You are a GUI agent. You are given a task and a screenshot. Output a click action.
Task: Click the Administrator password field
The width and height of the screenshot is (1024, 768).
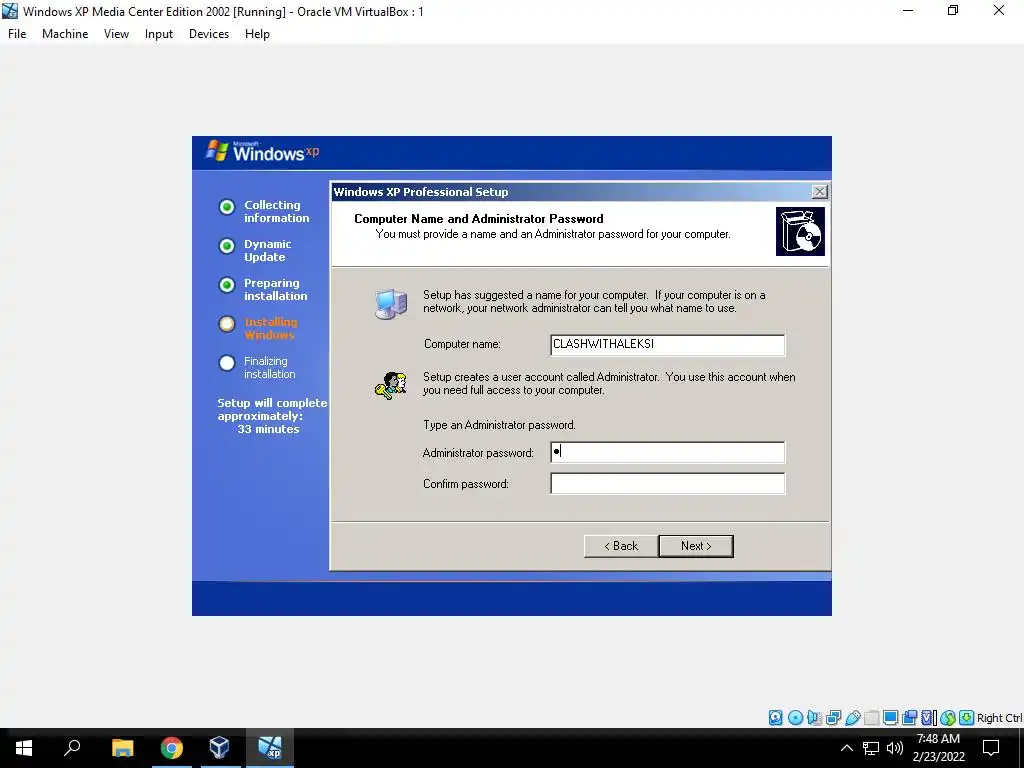pos(667,452)
